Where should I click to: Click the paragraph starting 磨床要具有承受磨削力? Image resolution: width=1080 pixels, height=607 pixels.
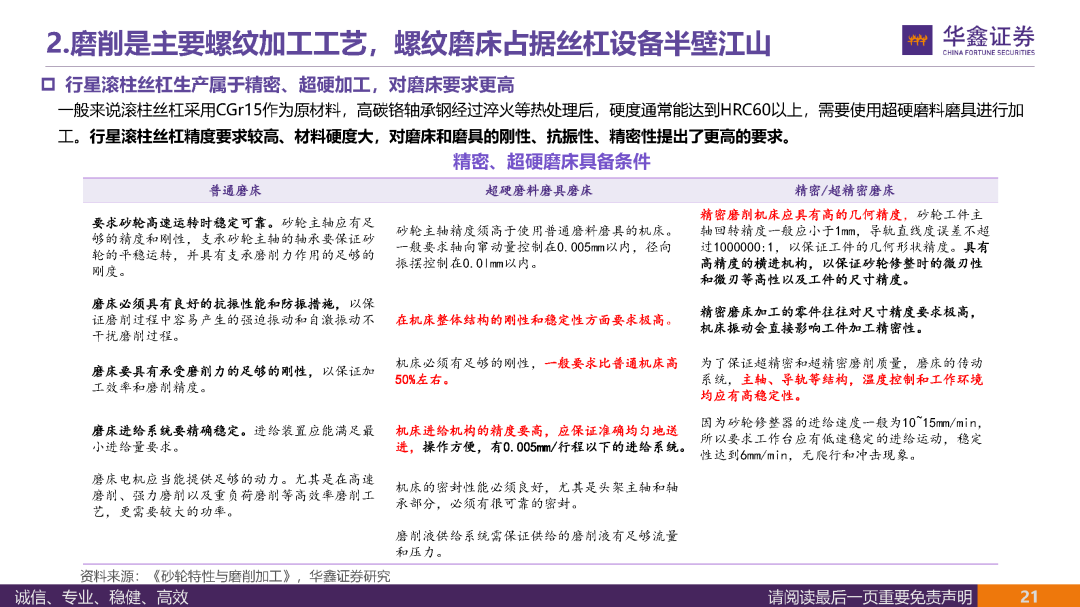click(233, 380)
